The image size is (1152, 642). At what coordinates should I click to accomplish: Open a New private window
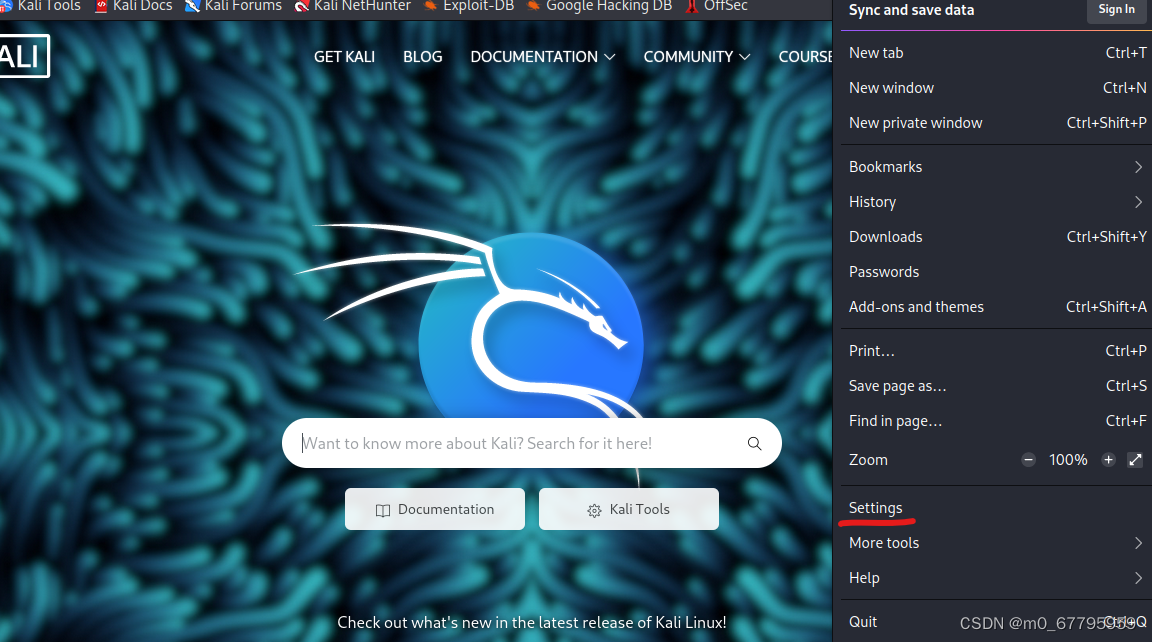point(996,123)
